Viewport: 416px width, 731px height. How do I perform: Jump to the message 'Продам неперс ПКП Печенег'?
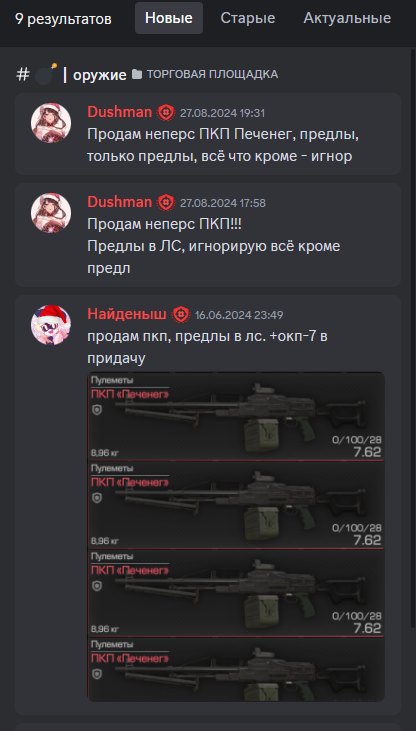coord(208,134)
